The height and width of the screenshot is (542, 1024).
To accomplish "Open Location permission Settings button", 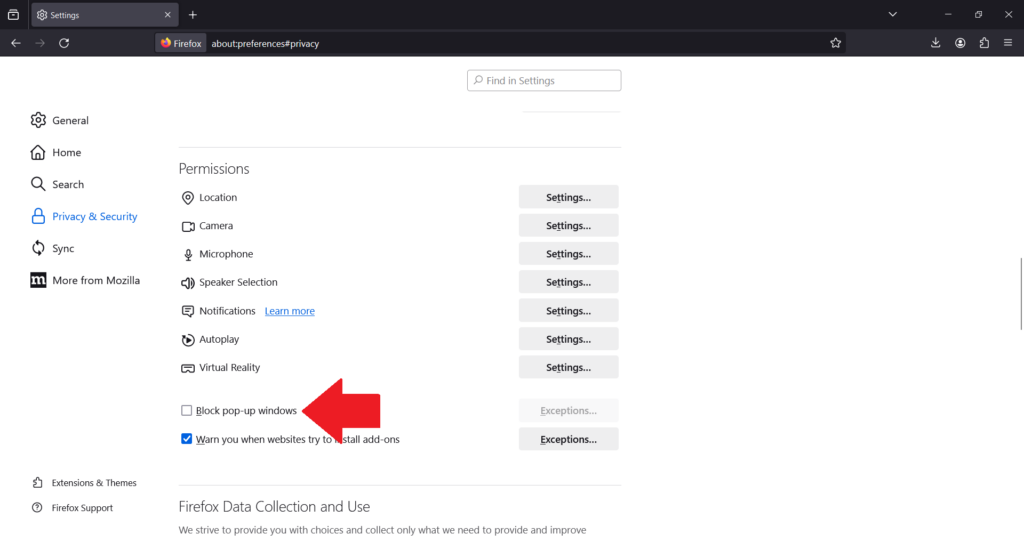I will pyautogui.click(x=568, y=198).
